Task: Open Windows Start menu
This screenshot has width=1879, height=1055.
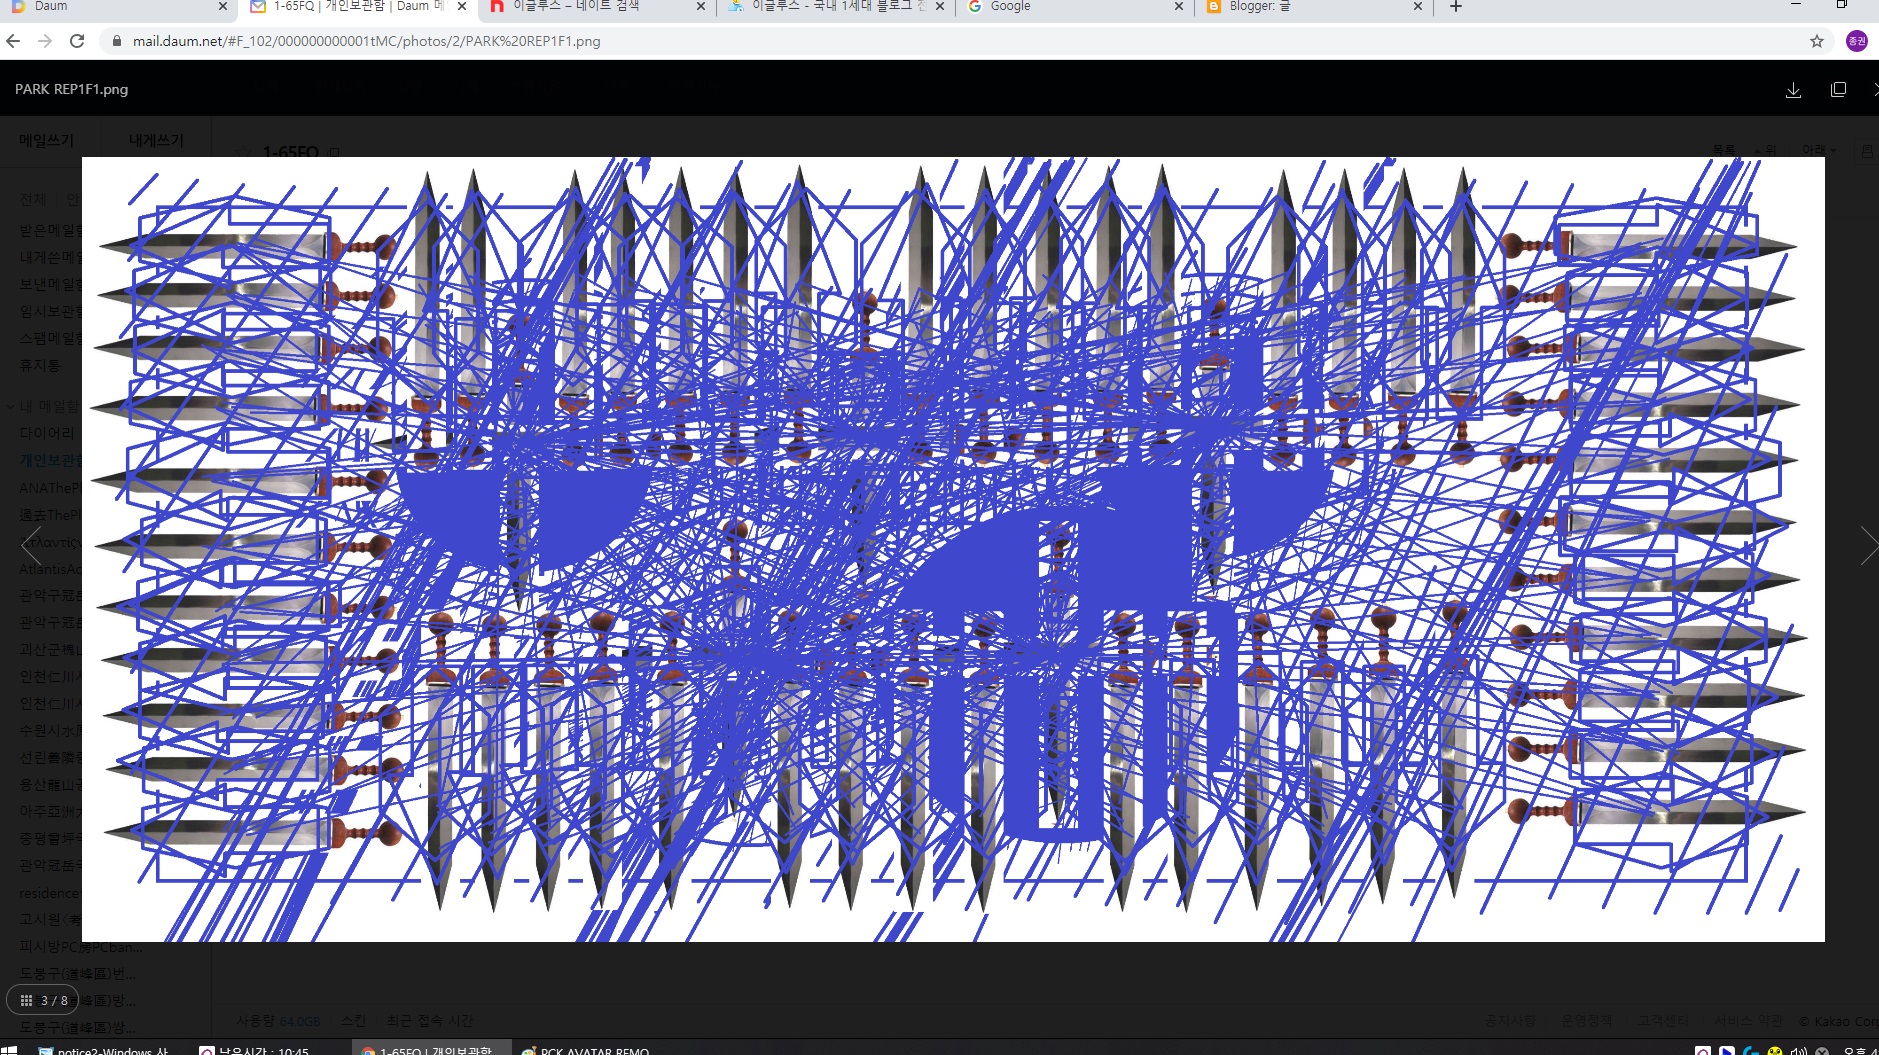Action: pos(11,1050)
